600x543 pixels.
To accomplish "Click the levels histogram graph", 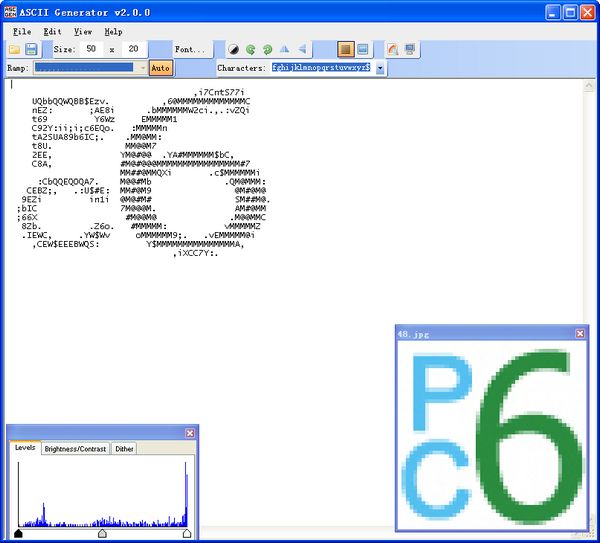I will pyautogui.click(x=103, y=494).
